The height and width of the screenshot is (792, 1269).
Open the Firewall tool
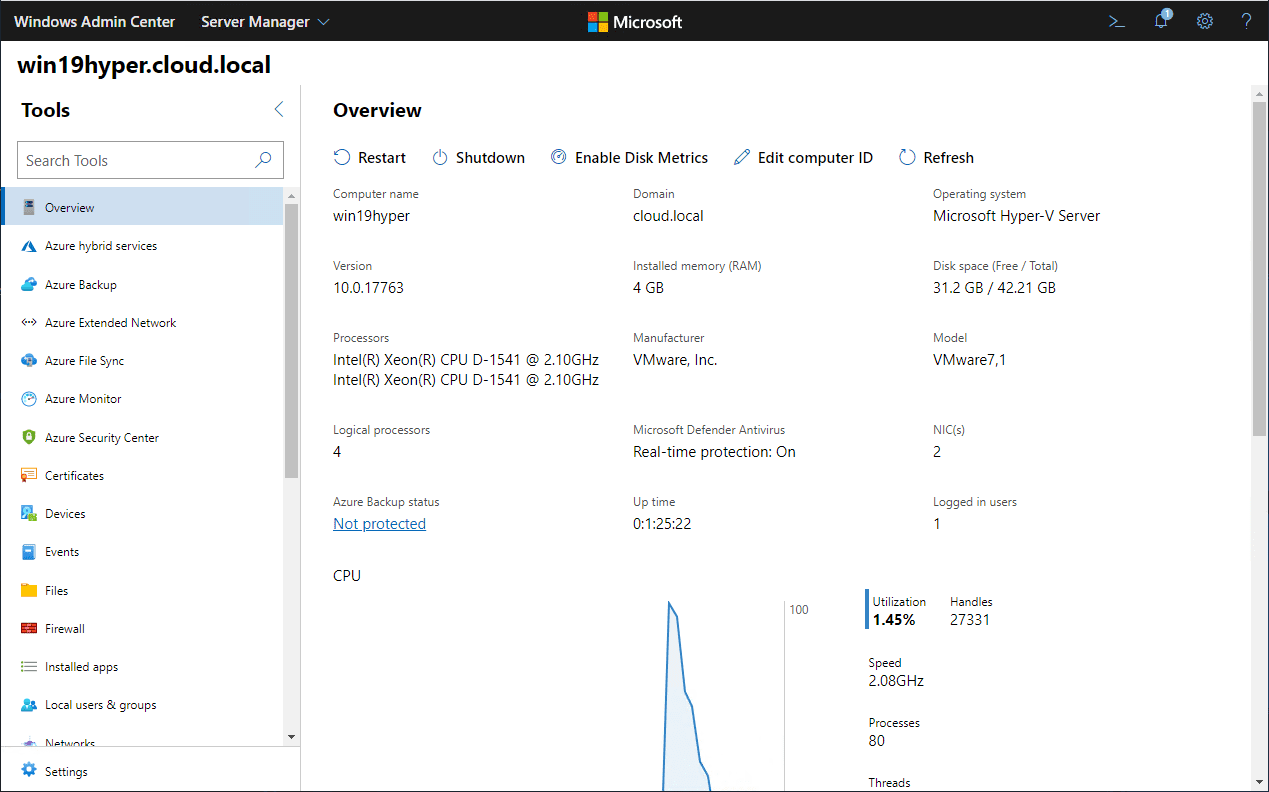point(64,628)
